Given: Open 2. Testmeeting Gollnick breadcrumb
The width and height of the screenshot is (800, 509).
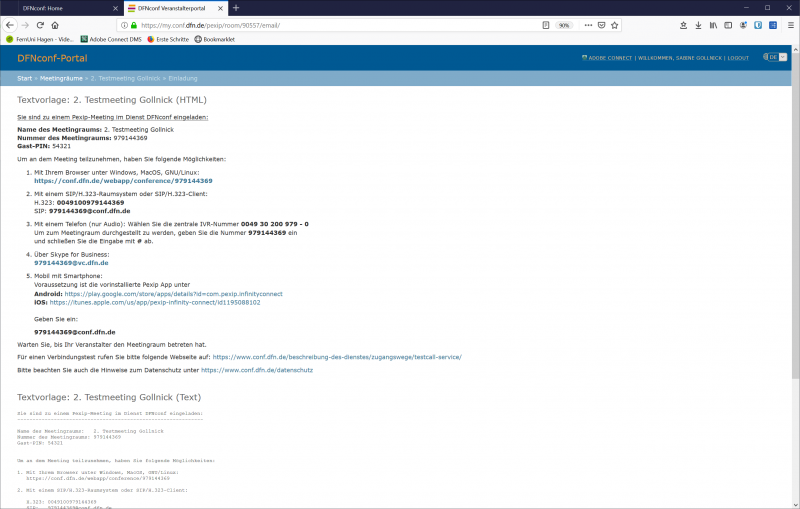Looking at the screenshot, I should point(126,79).
